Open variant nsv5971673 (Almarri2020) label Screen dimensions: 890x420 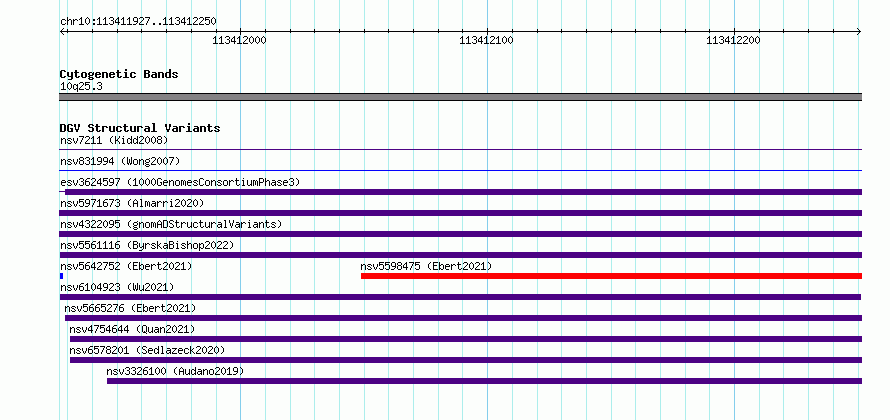pos(132,203)
